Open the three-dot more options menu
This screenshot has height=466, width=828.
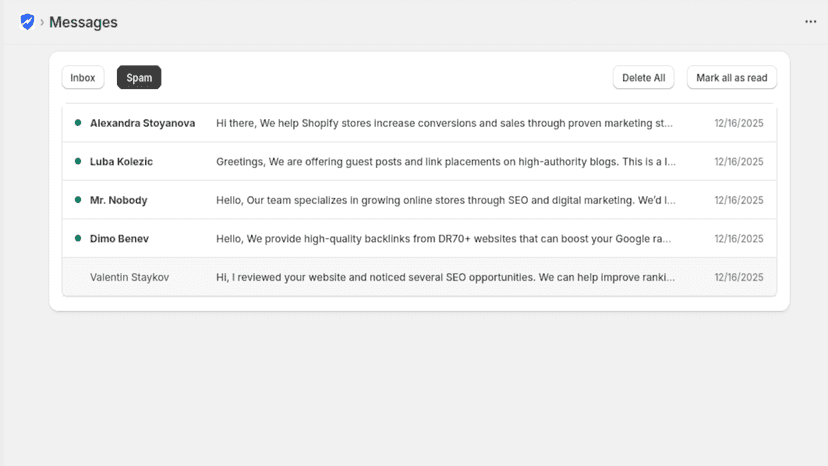tap(811, 22)
